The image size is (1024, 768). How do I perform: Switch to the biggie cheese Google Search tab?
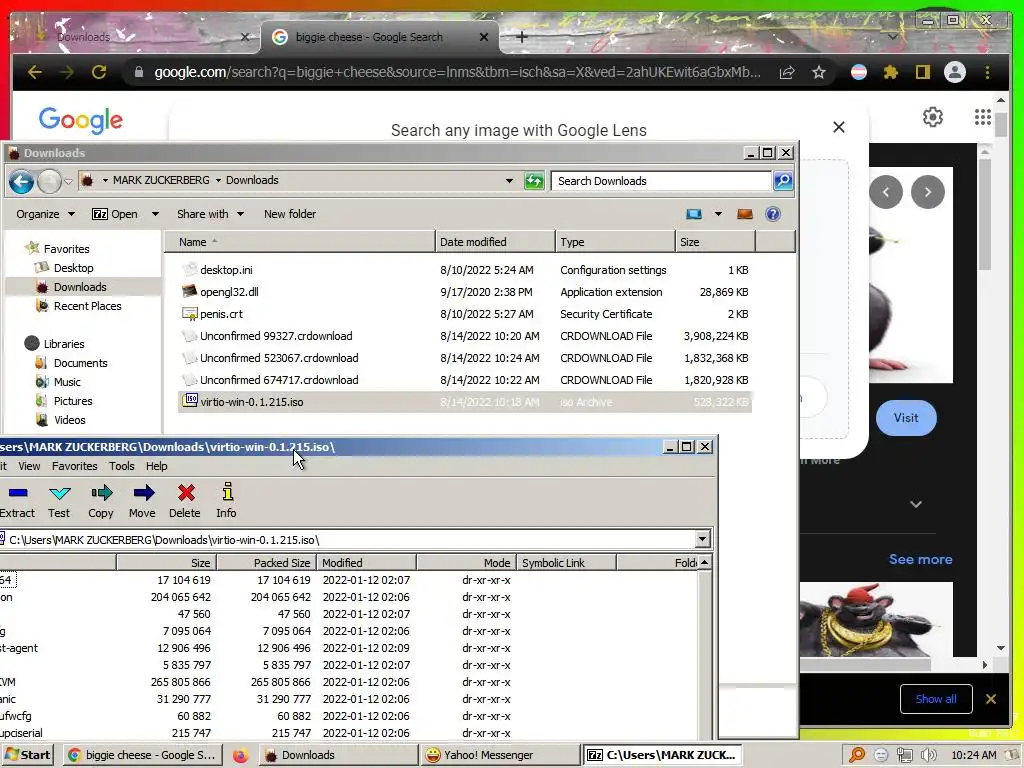coord(379,37)
